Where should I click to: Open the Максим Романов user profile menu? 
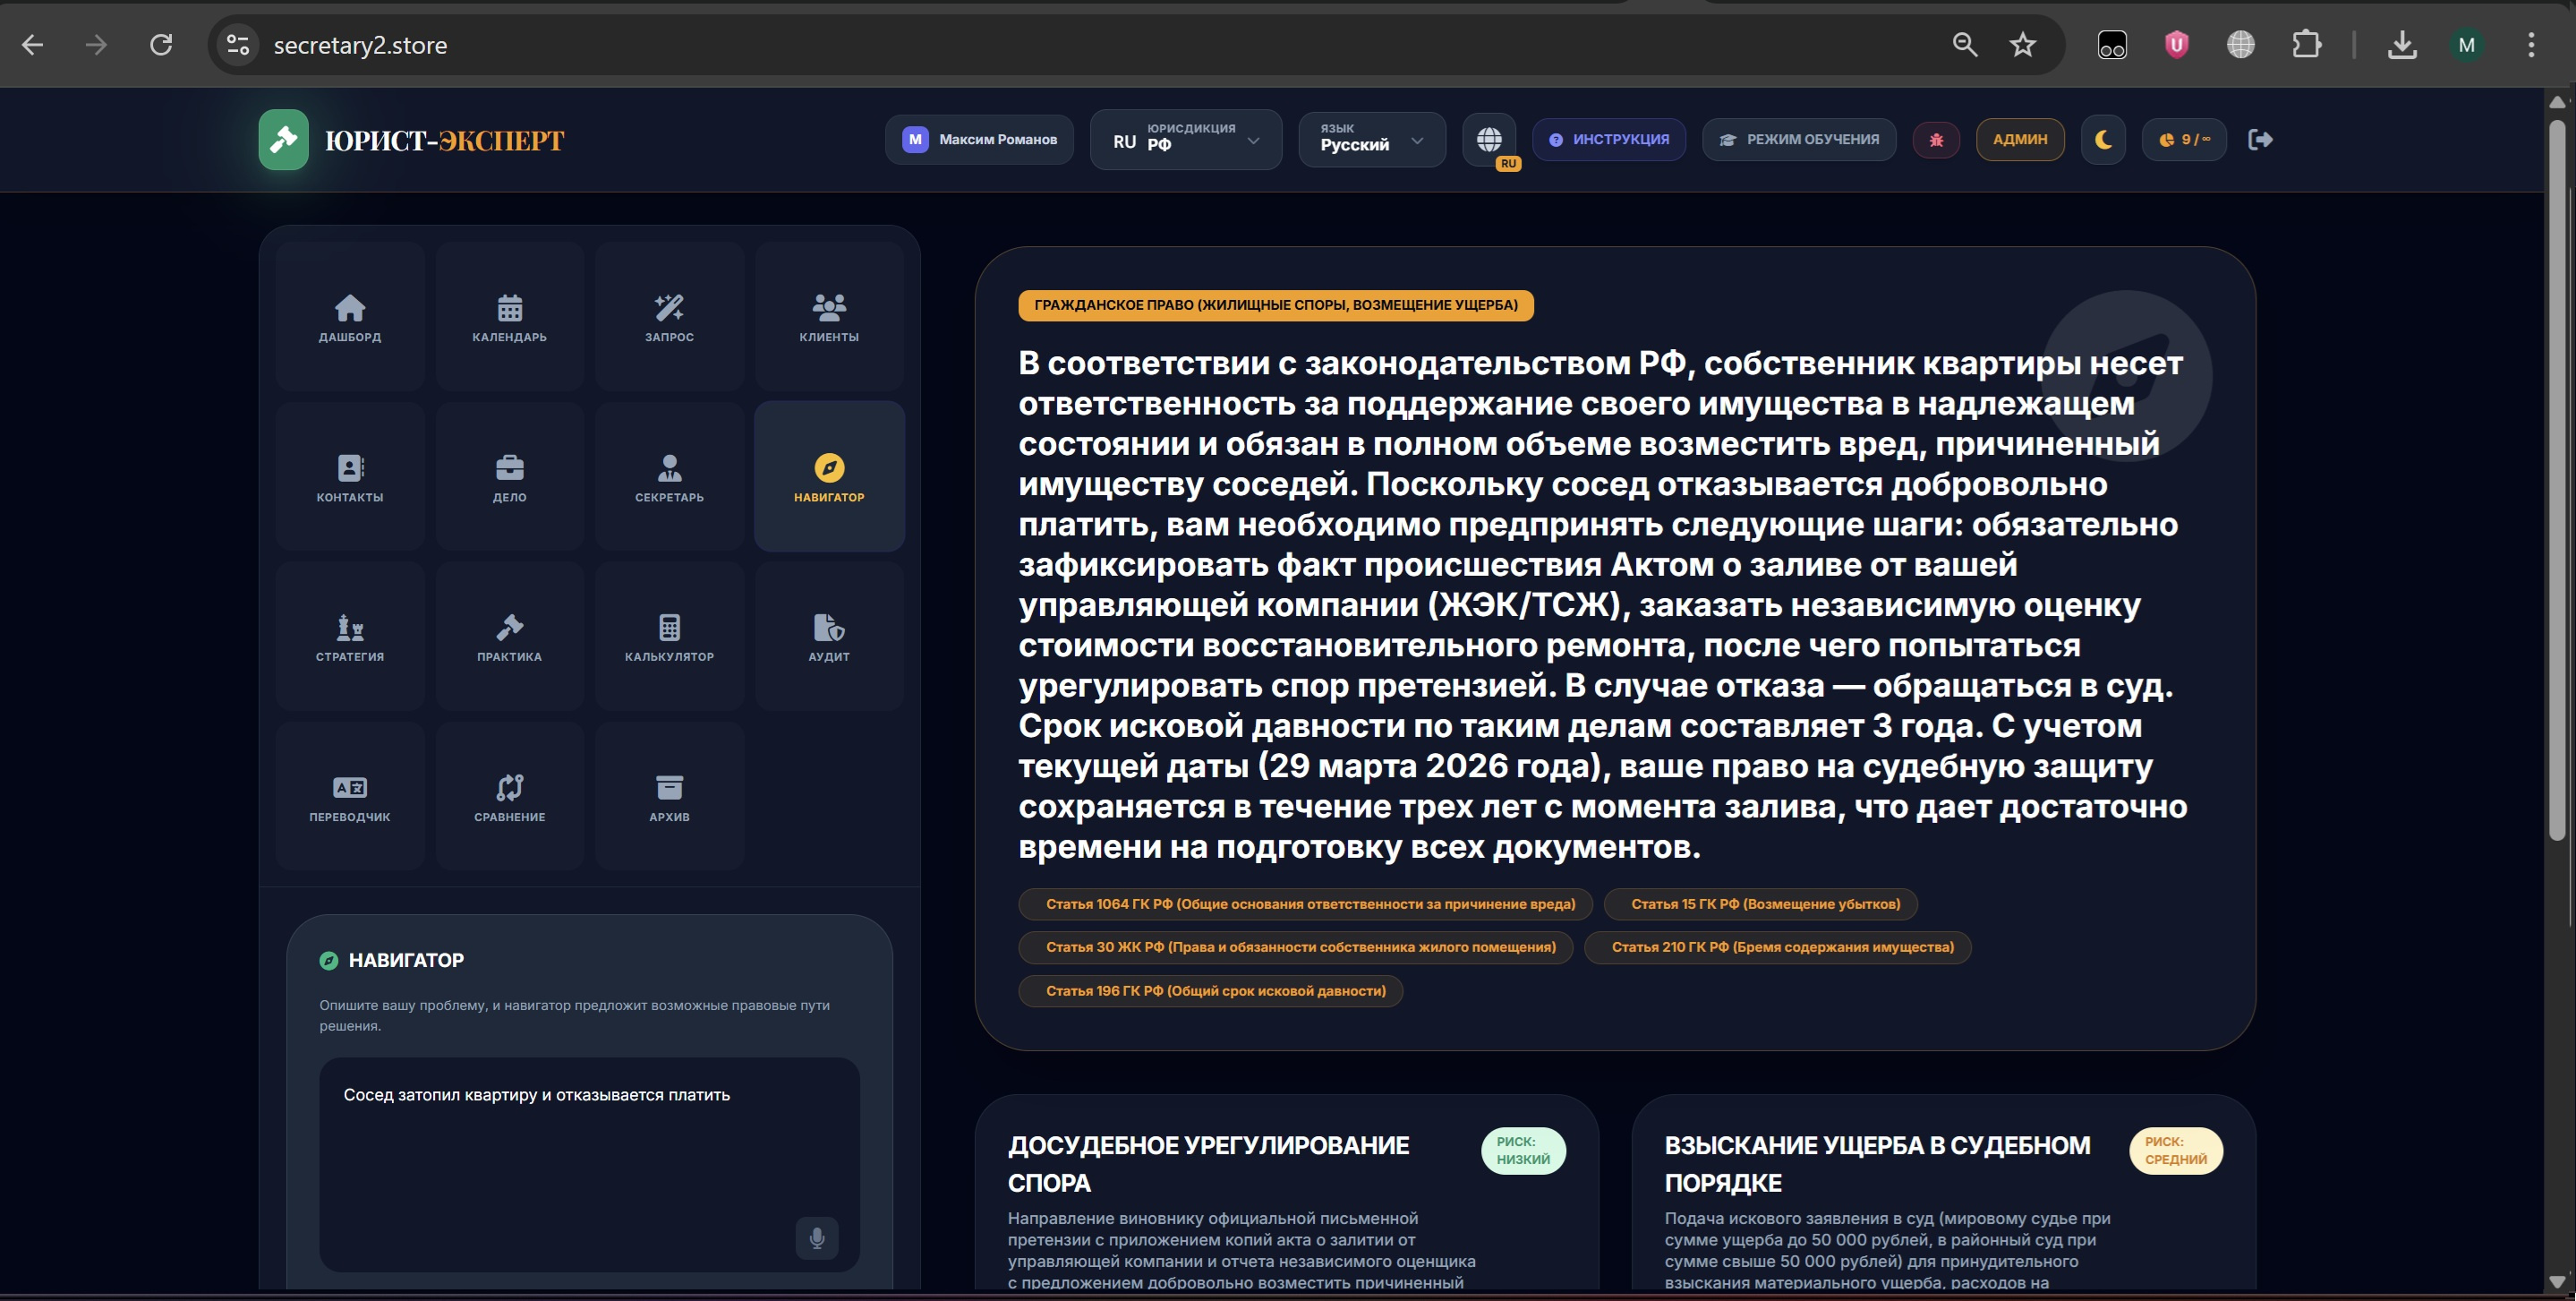click(x=979, y=139)
